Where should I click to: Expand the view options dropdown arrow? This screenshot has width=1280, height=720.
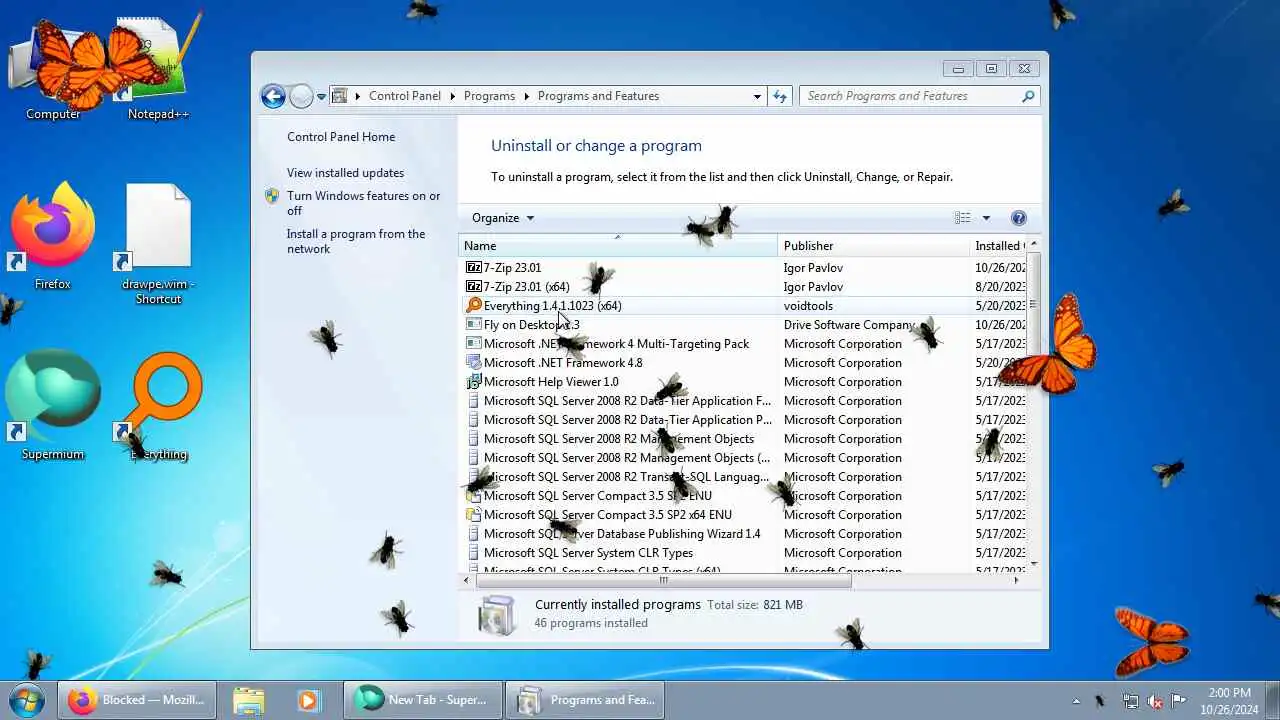[985, 218]
